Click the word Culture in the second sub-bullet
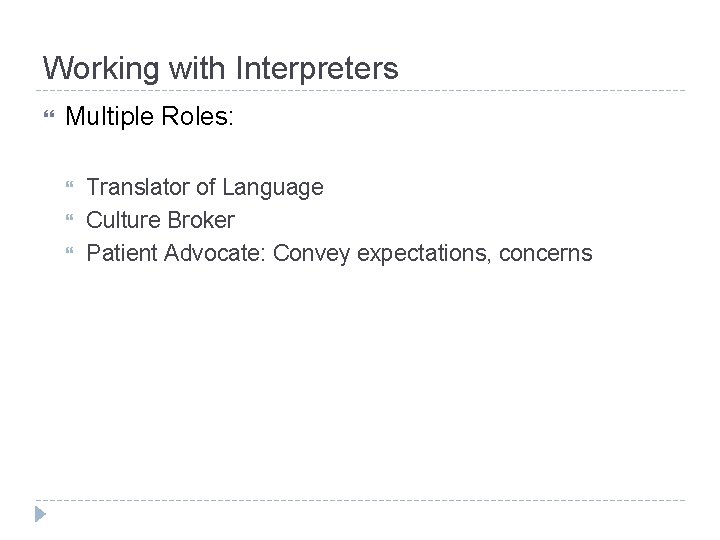 [122, 220]
